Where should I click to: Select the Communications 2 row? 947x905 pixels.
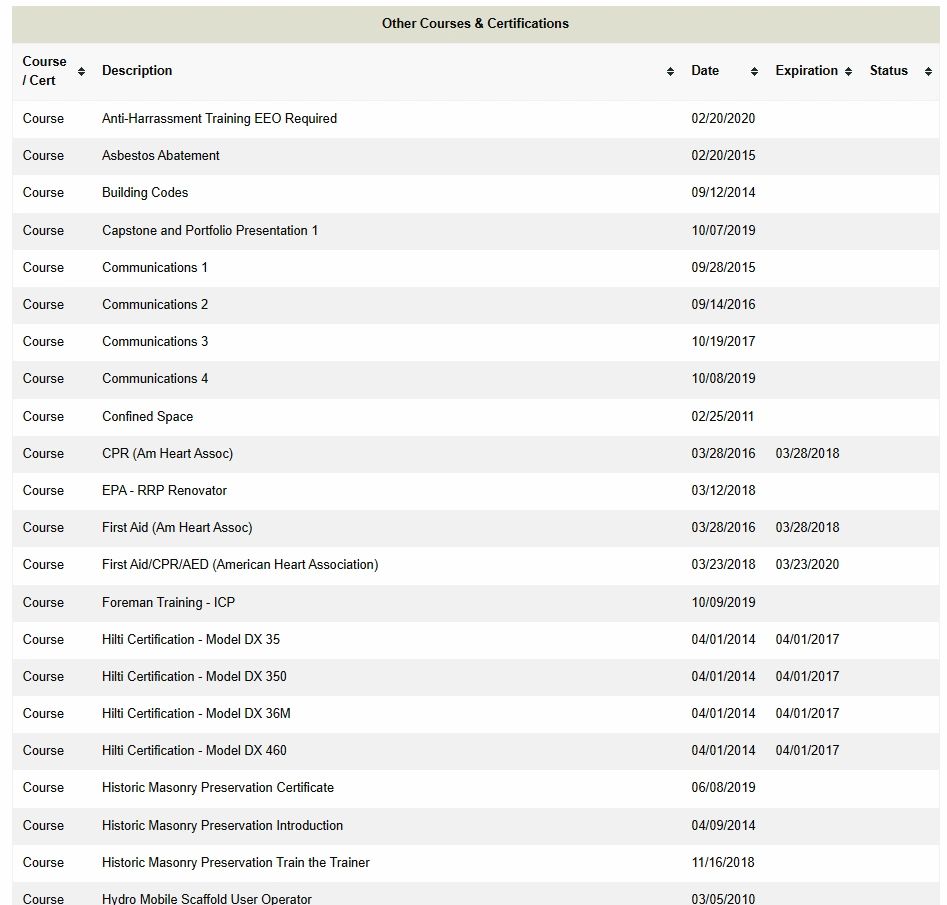tap(475, 304)
